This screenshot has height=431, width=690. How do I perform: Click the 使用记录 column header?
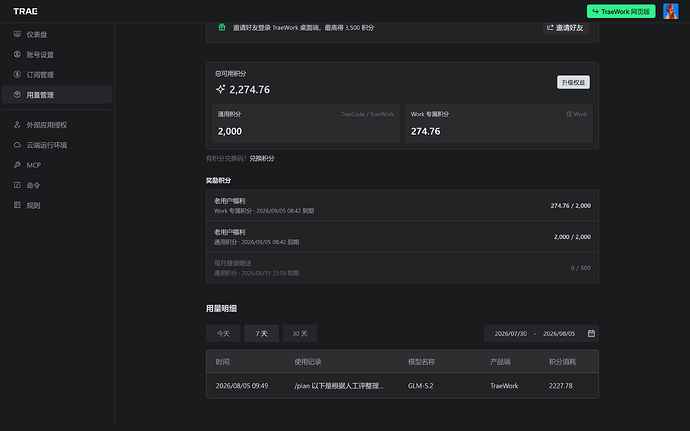(308, 362)
